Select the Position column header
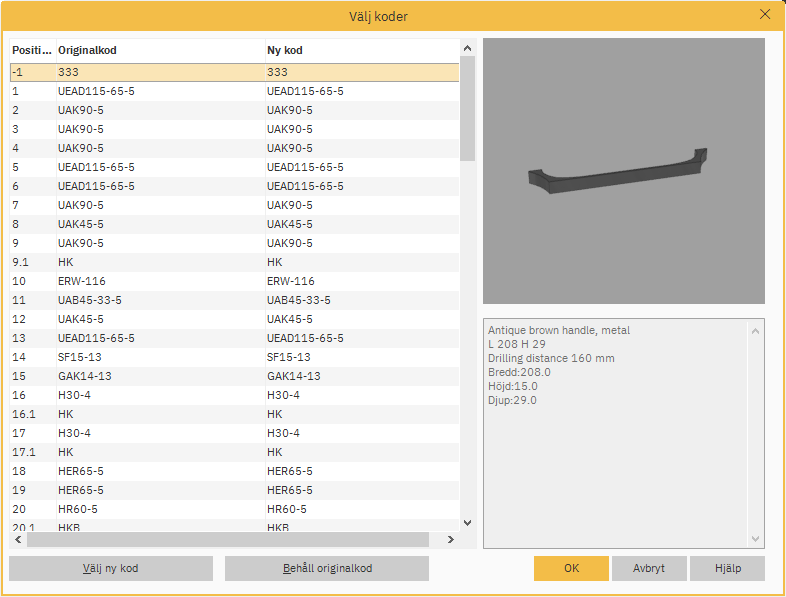The width and height of the screenshot is (786, 597). (x=31, y=50)
